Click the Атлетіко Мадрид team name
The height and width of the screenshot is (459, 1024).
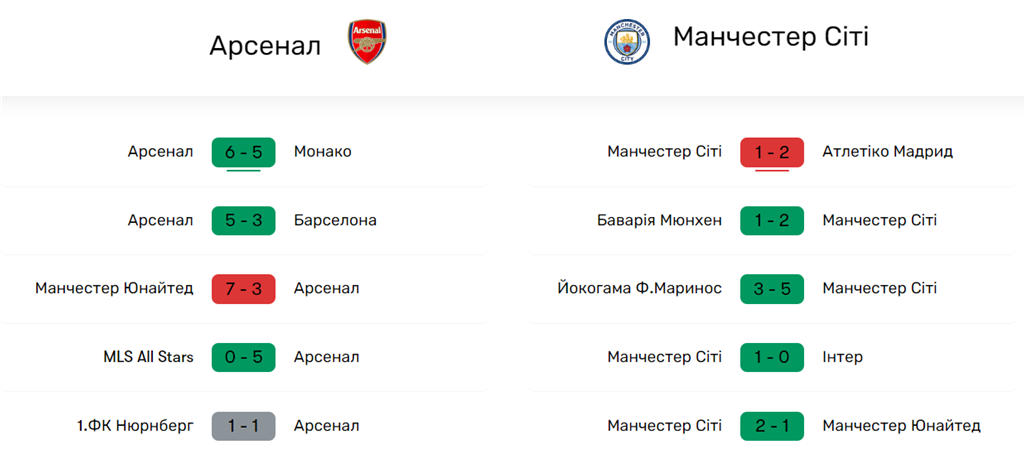click(x=887, y=152)
